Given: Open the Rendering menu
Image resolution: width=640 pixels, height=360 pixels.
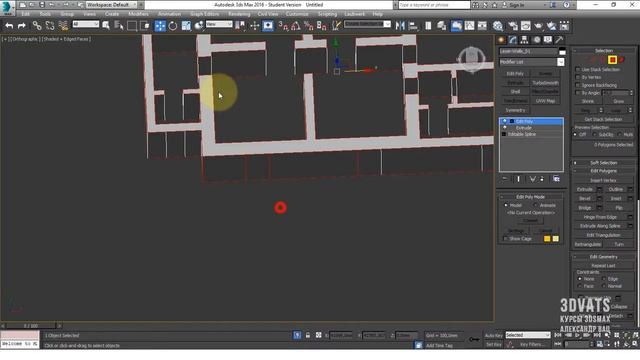Looking at the screenshot, I should (x=239, y=14).
